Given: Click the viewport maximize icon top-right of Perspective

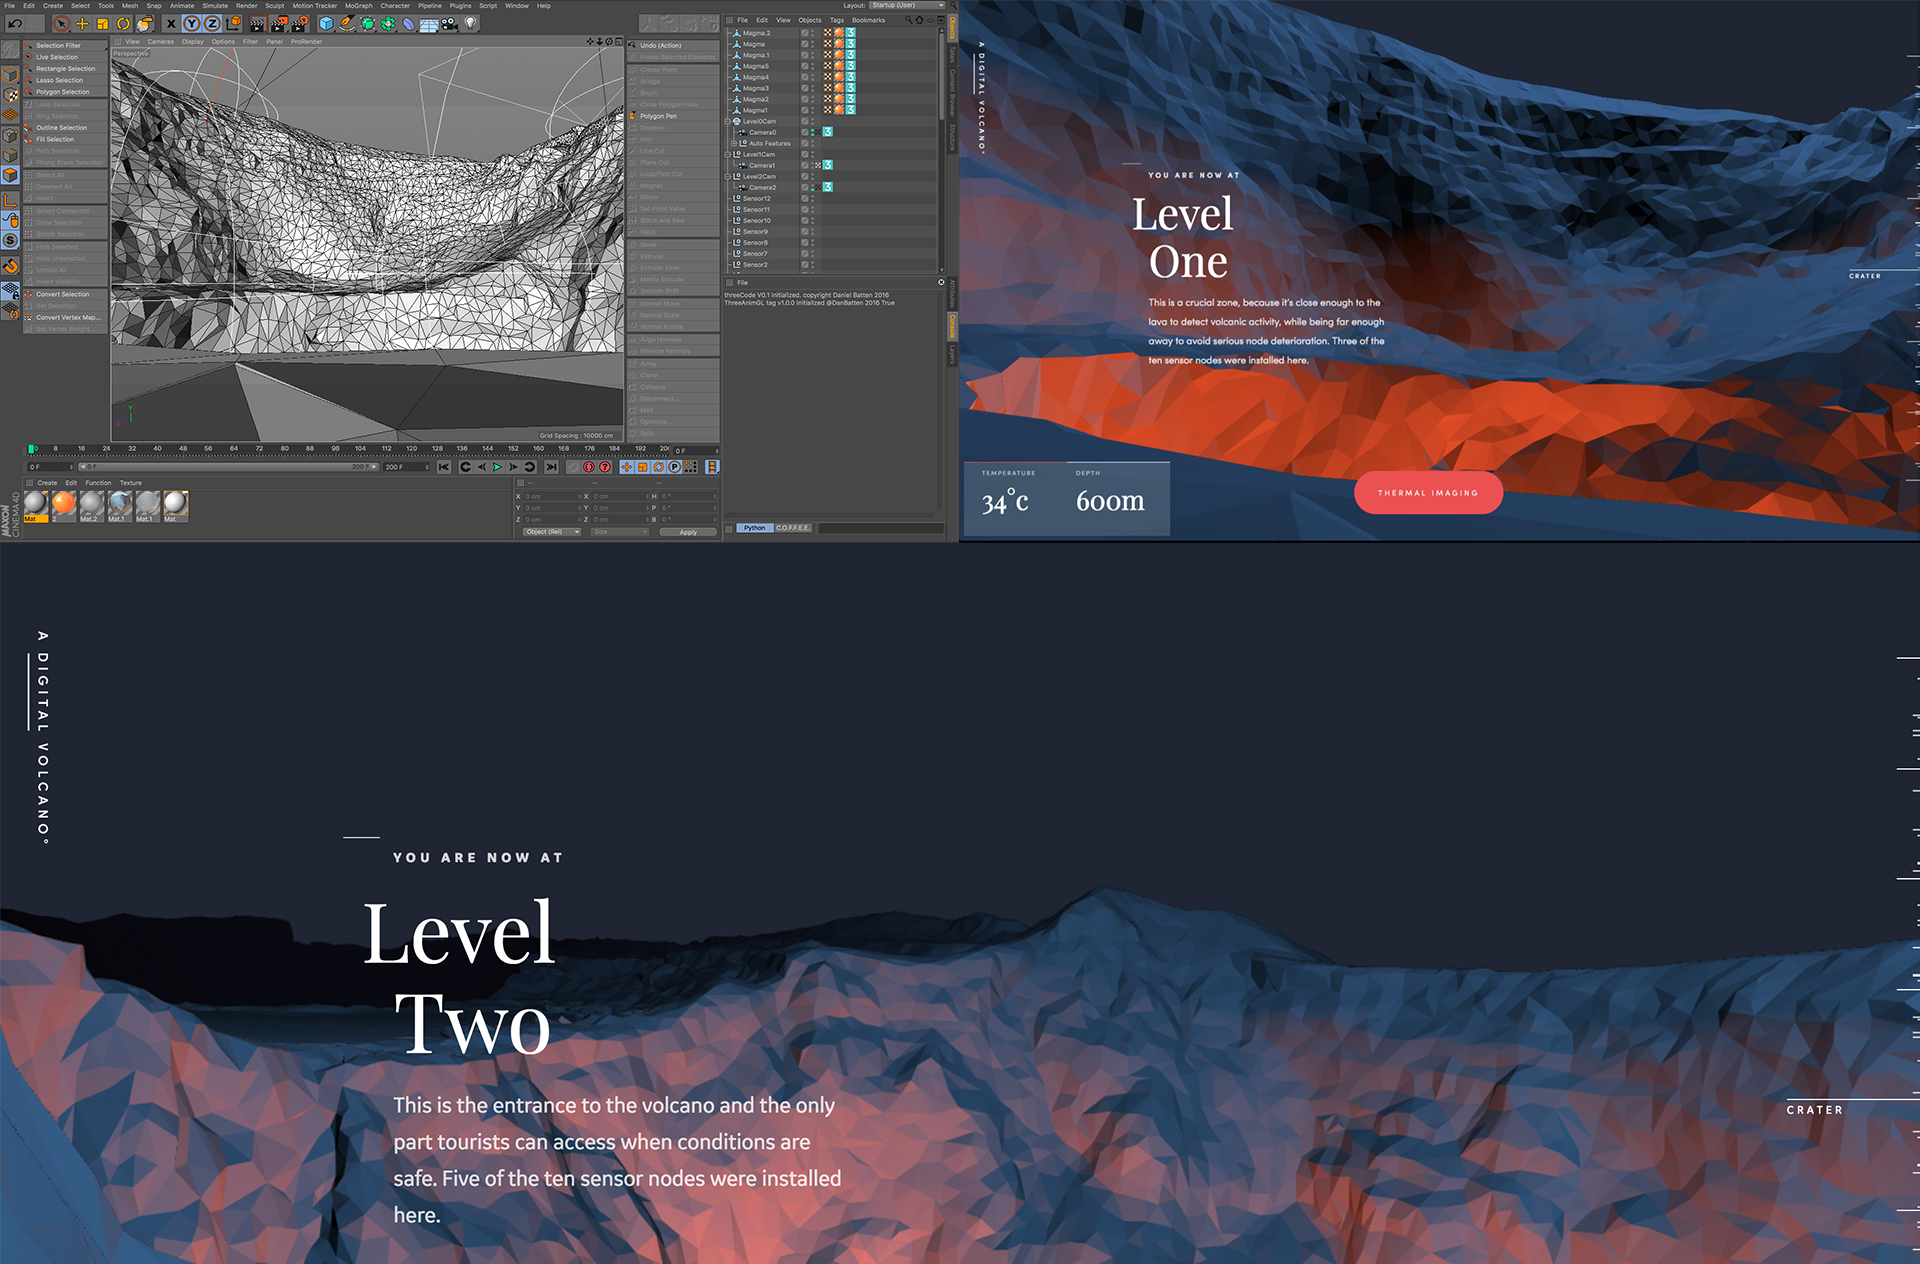Looking at the screenshot, I should 619,42.
